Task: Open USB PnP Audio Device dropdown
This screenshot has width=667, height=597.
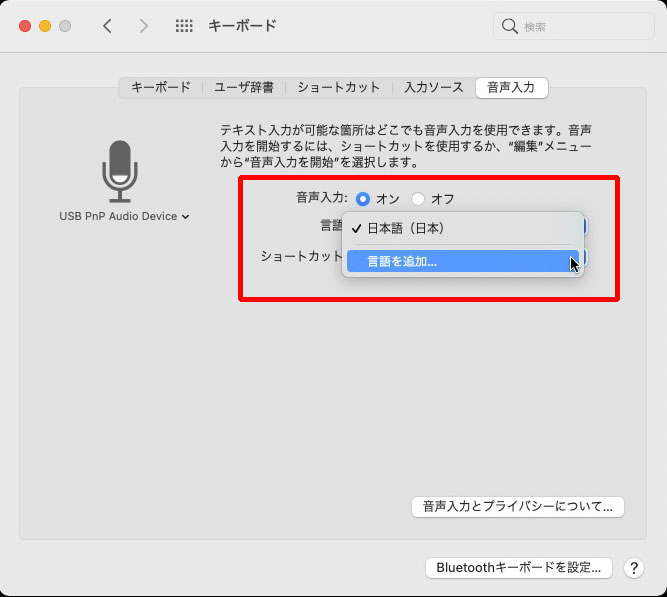Action: 124,216
